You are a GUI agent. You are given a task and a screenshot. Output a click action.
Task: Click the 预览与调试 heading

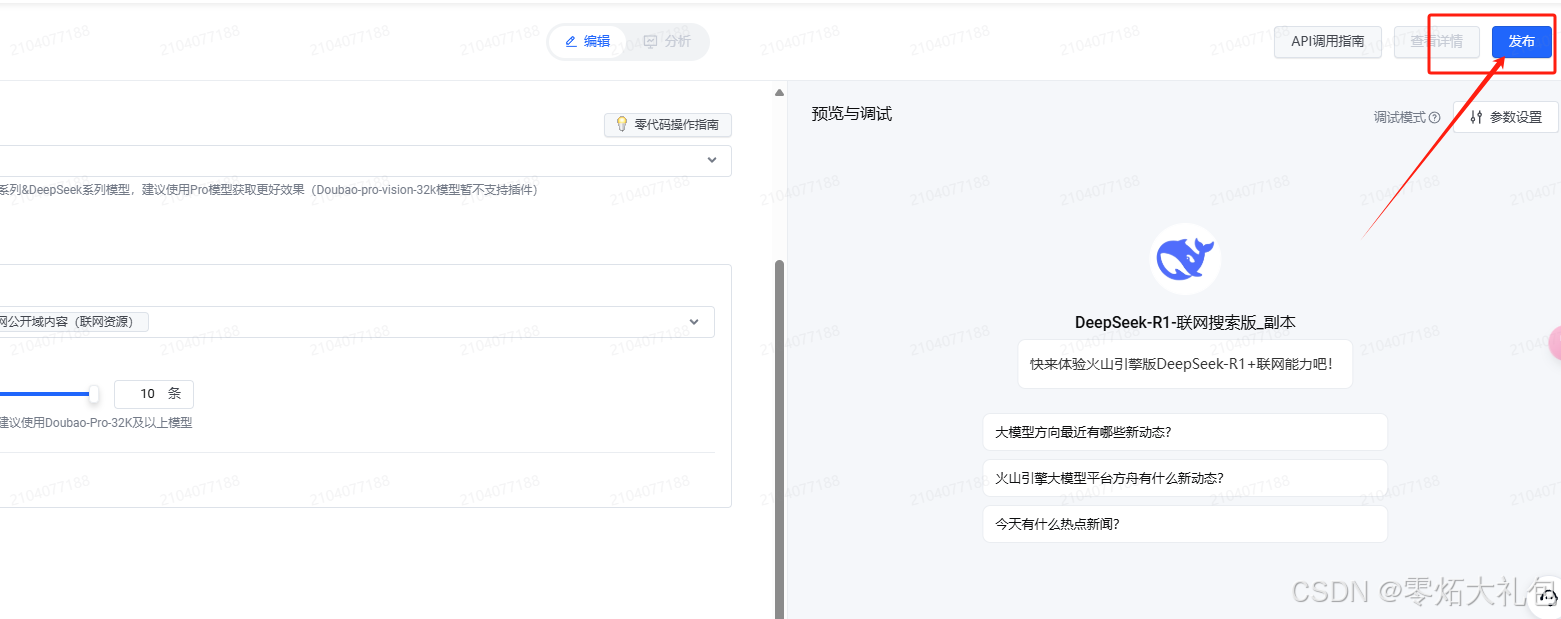coord(852,114)
